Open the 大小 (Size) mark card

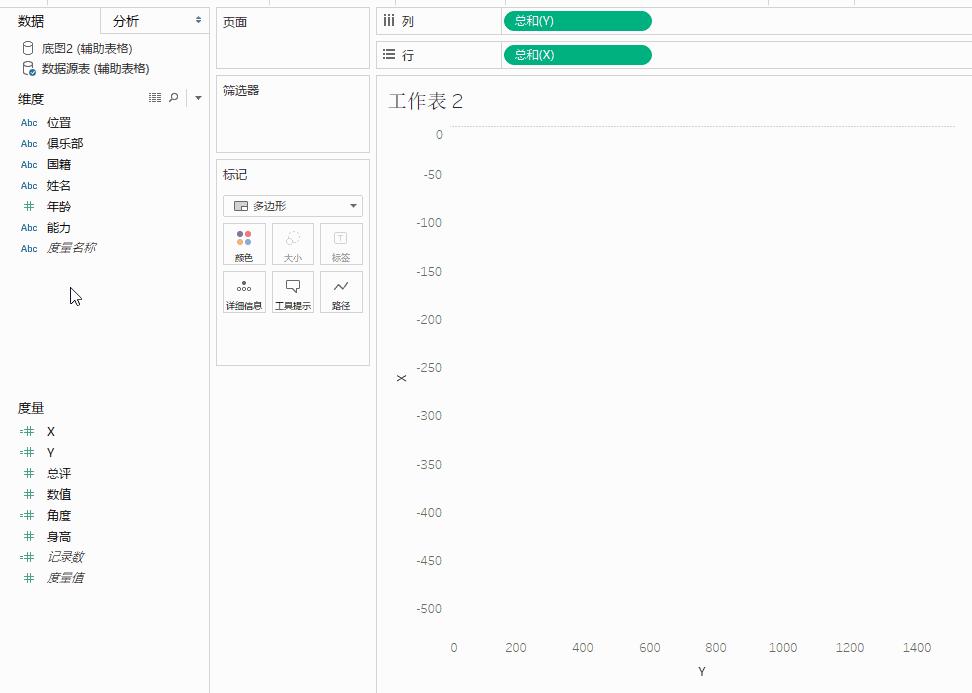(x=293, y=244)
